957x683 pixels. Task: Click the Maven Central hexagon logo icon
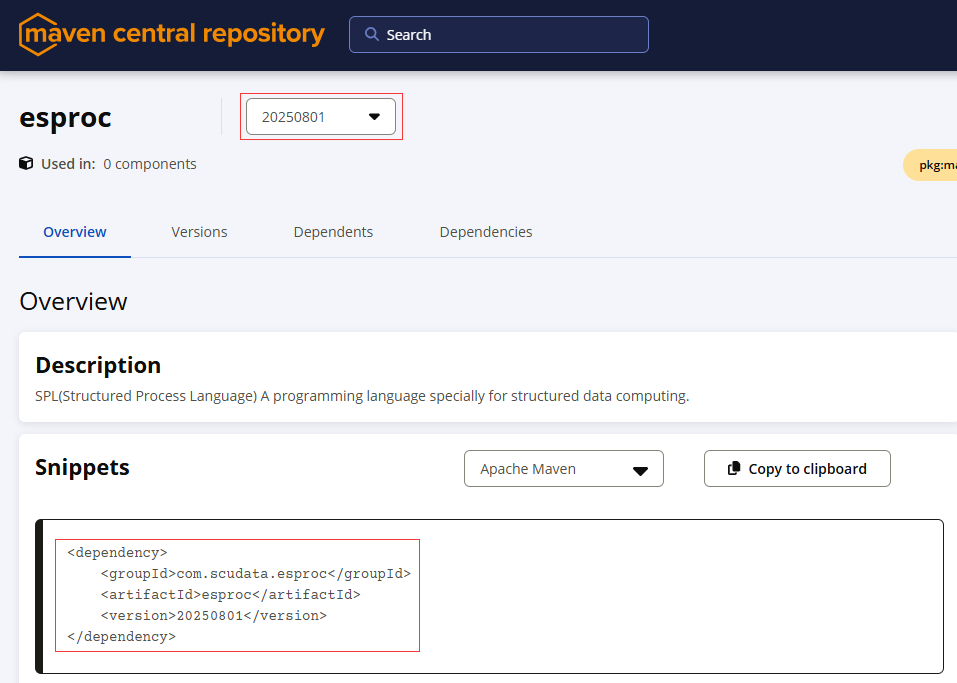[38, 34]
